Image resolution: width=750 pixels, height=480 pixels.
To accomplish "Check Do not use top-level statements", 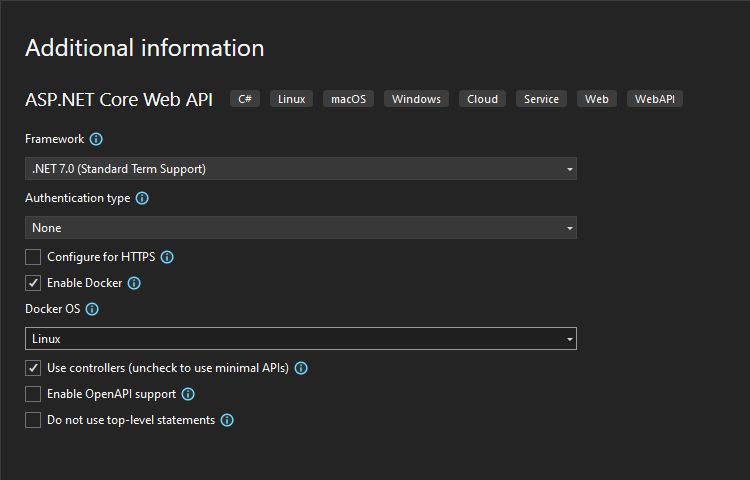I will click(34, 420).
